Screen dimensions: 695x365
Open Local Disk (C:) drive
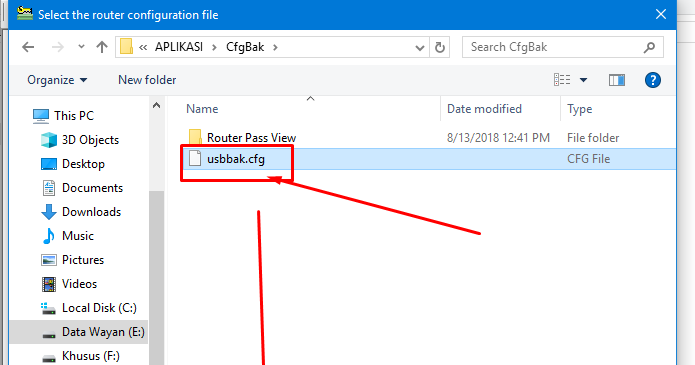coord(99,308)
